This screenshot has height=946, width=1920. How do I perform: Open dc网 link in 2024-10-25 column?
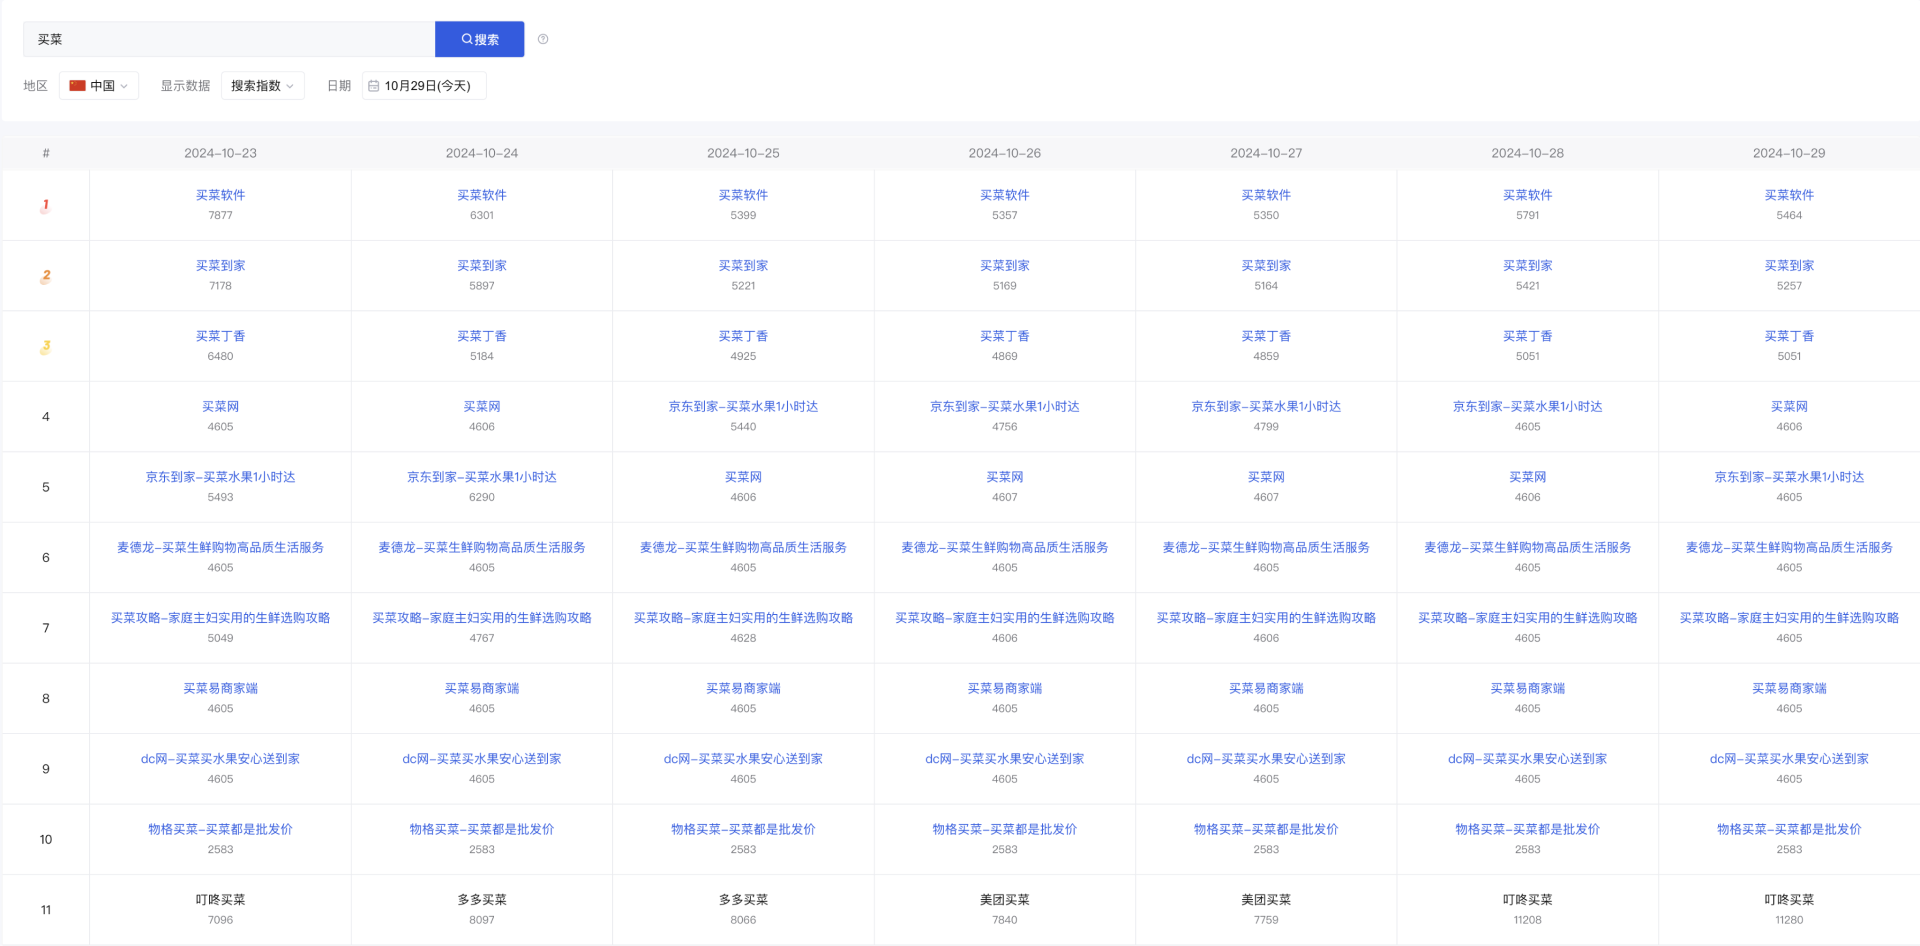(x=743, y=759)
